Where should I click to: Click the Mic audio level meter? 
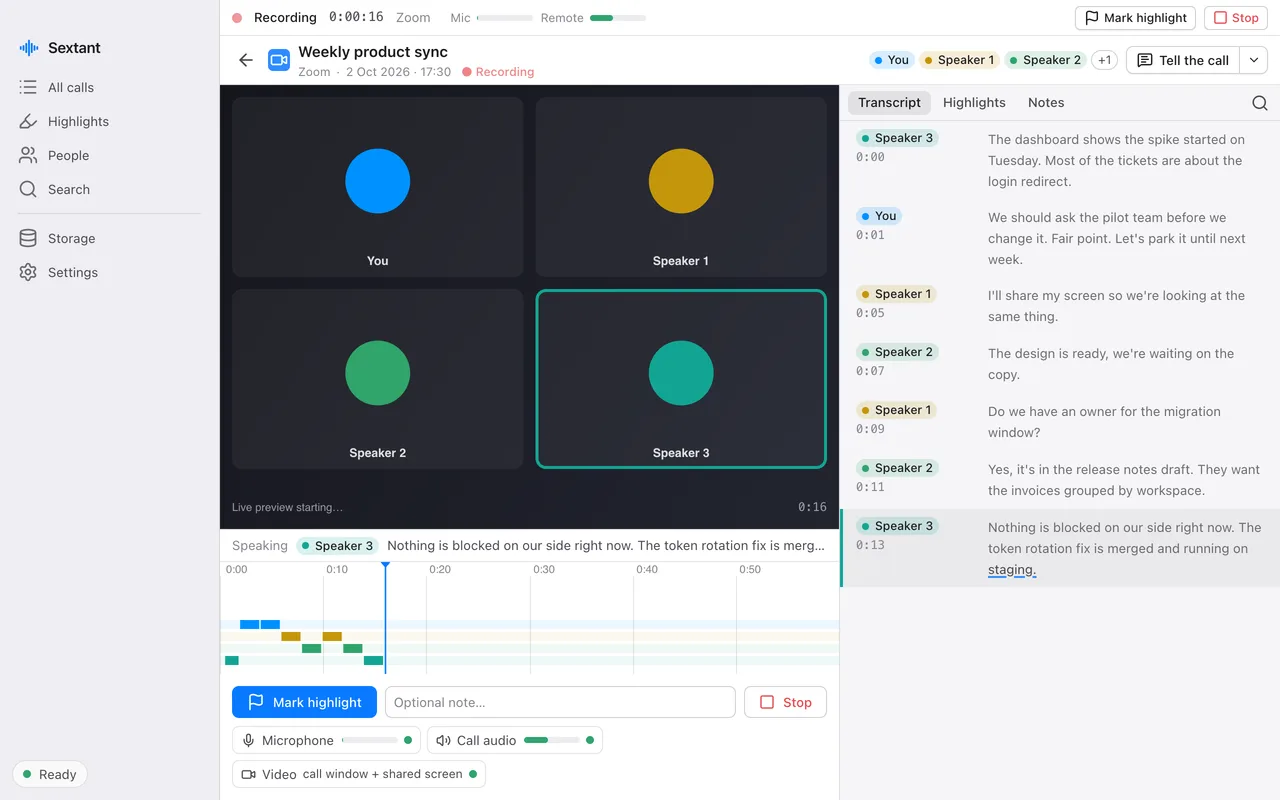[505, 18]
